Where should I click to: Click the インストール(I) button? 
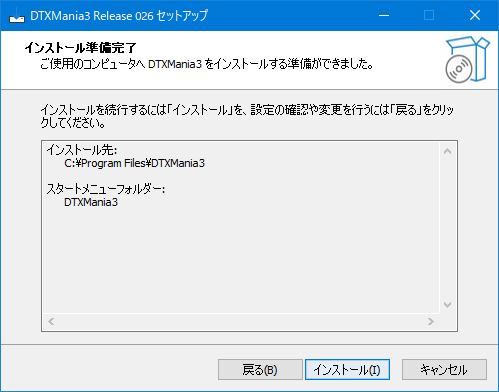tap(347, 369)
